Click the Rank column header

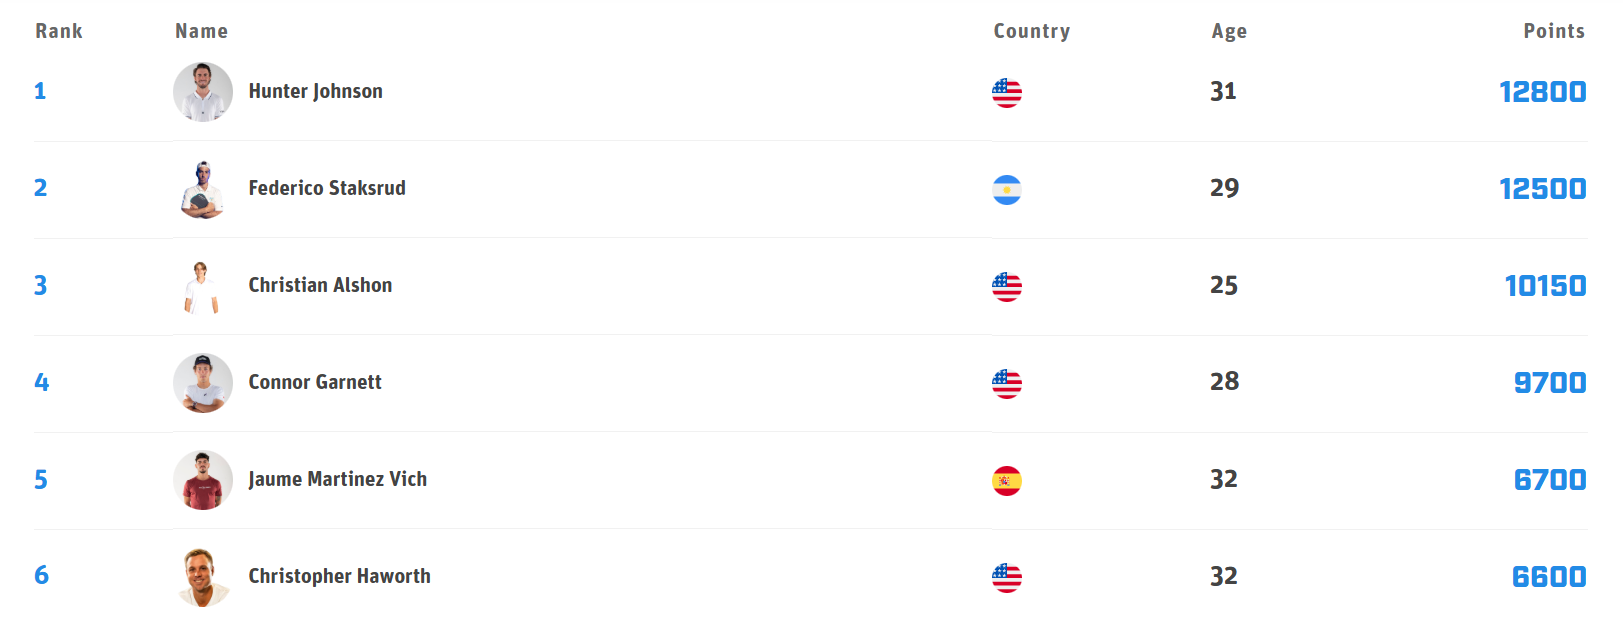click(x=59, y=31)
